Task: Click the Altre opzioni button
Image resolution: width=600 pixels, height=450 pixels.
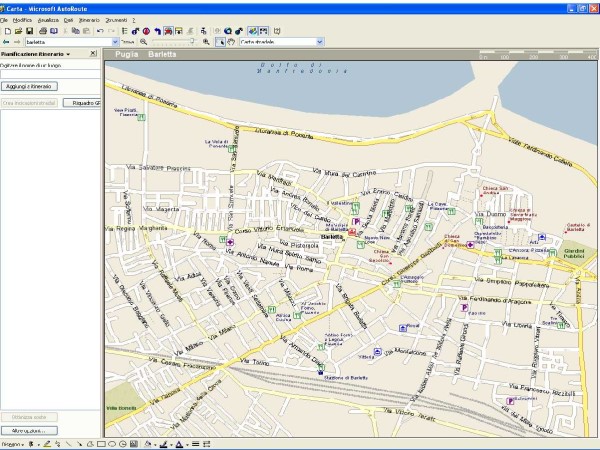Action: pos(29,430)
